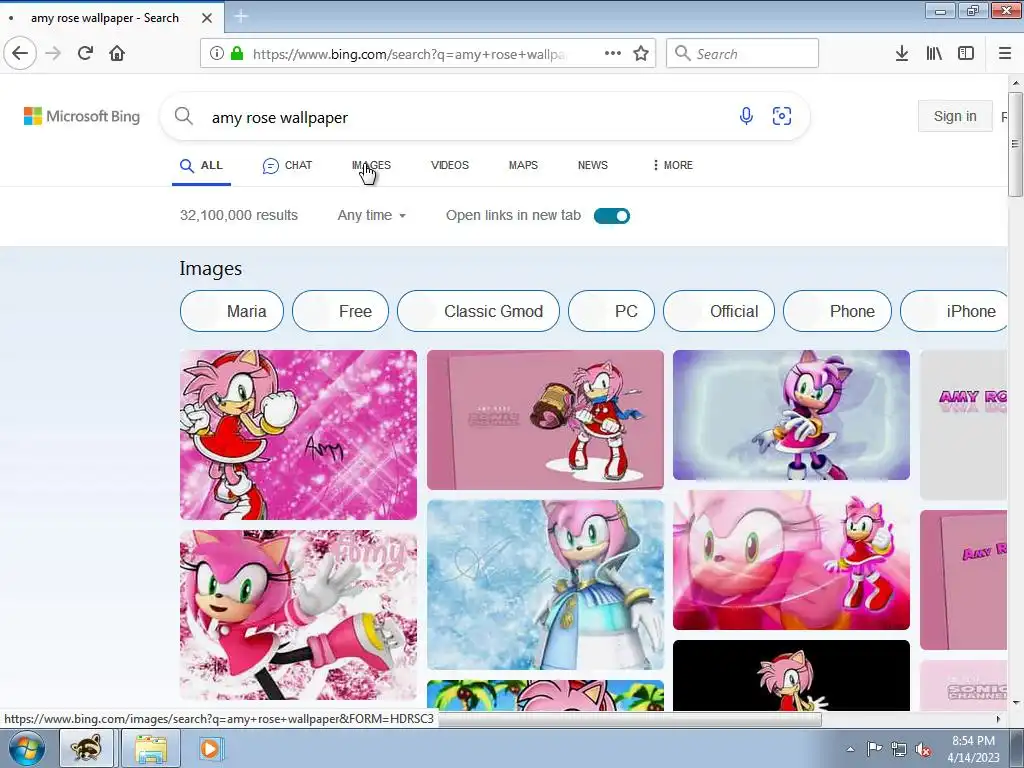Switch to the CHAT tab
This screenshot has height=768, width=1024.
tap(287, 165)
